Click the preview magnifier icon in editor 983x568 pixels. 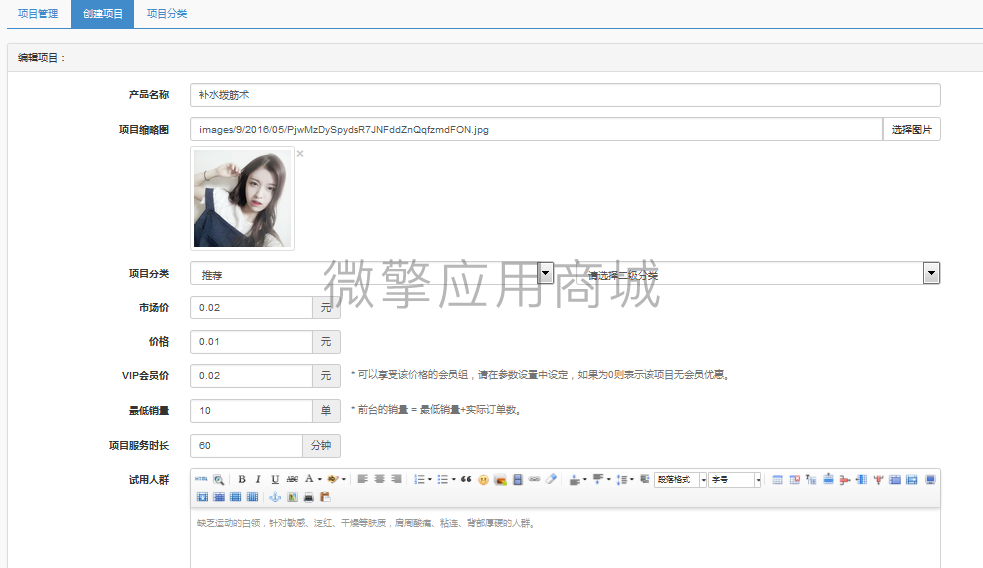coord(218,480)
